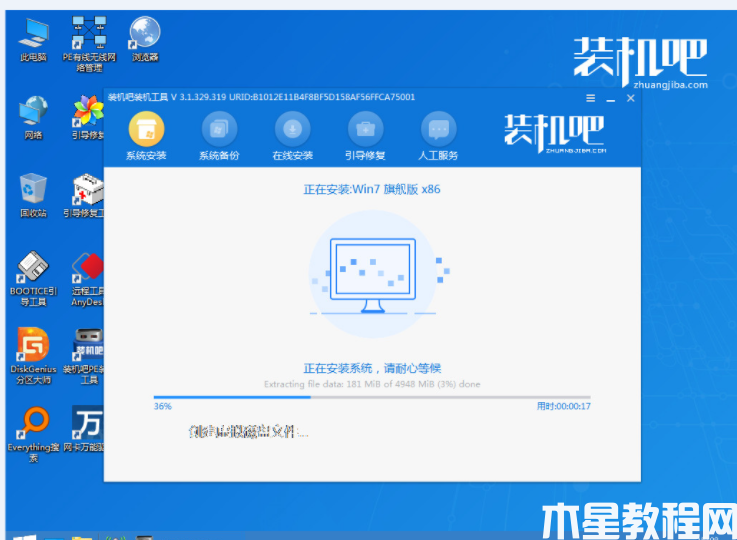
Task: Open the 此电脑 desktop icon
Action: pos(33,39)
